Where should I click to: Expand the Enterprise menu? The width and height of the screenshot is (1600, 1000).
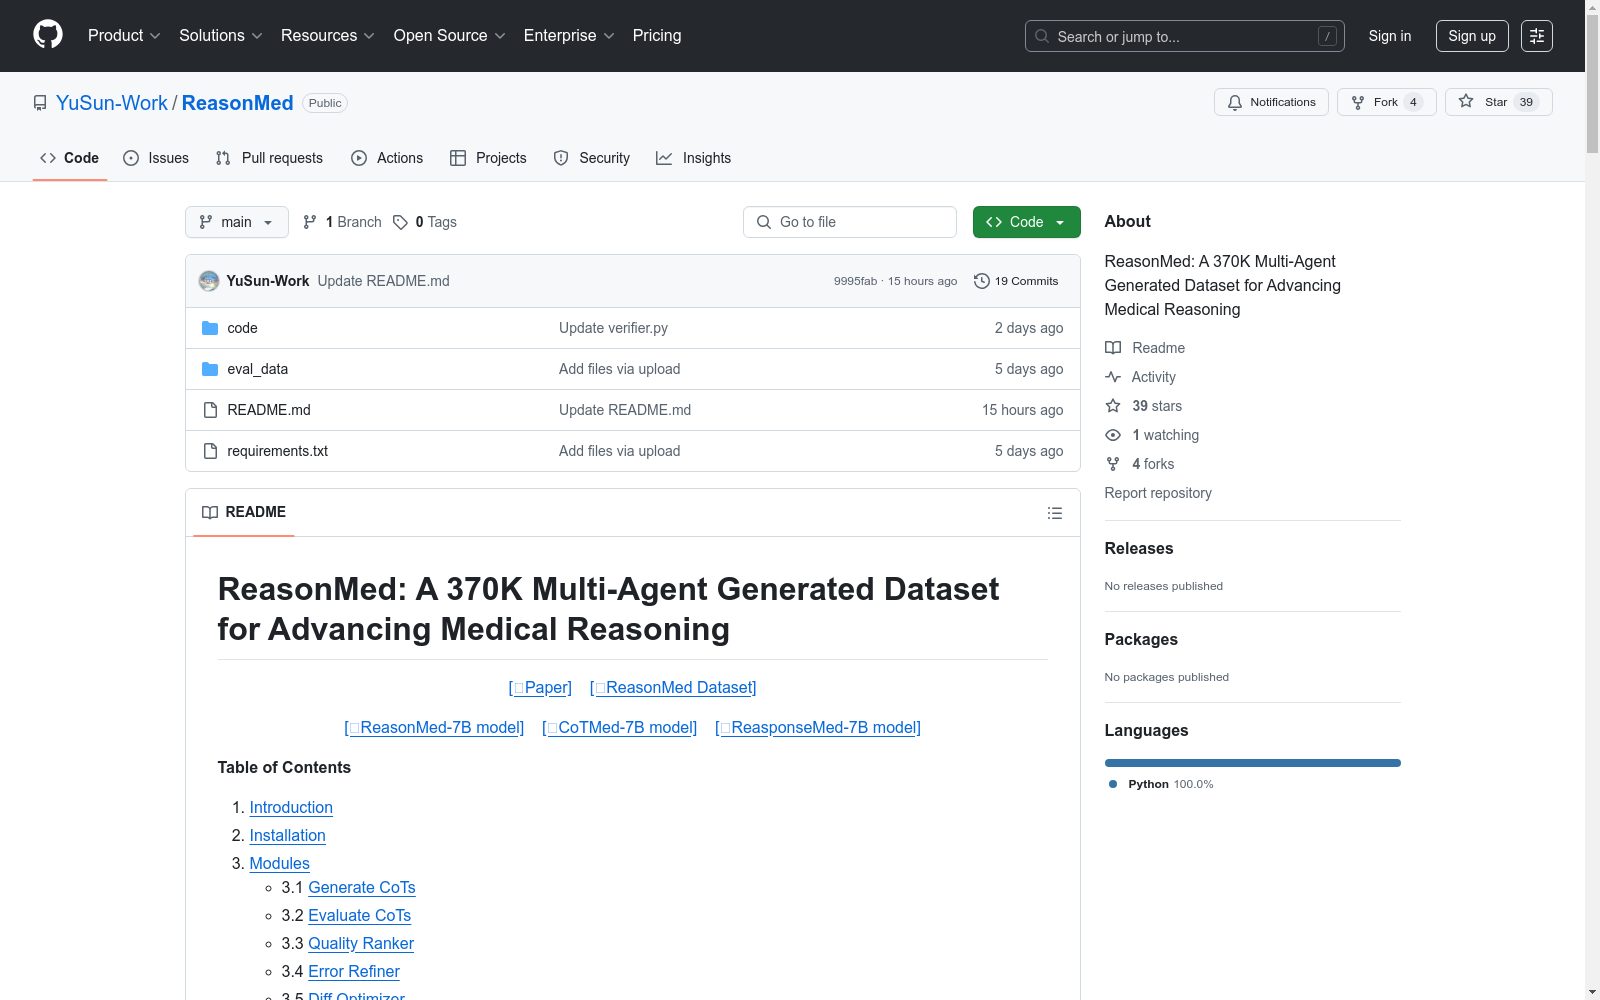tap(569, 36)
